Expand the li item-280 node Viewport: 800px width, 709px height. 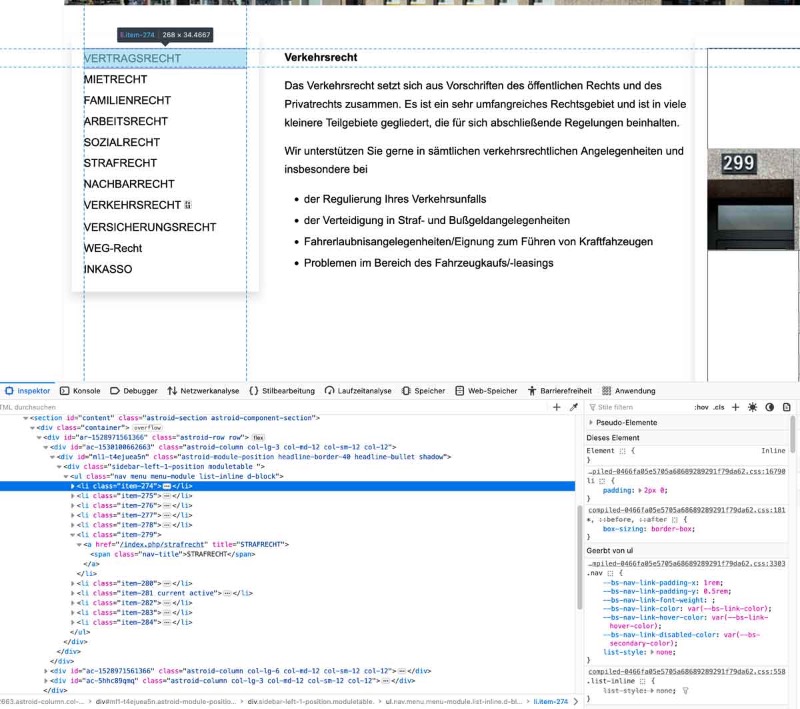72,583
